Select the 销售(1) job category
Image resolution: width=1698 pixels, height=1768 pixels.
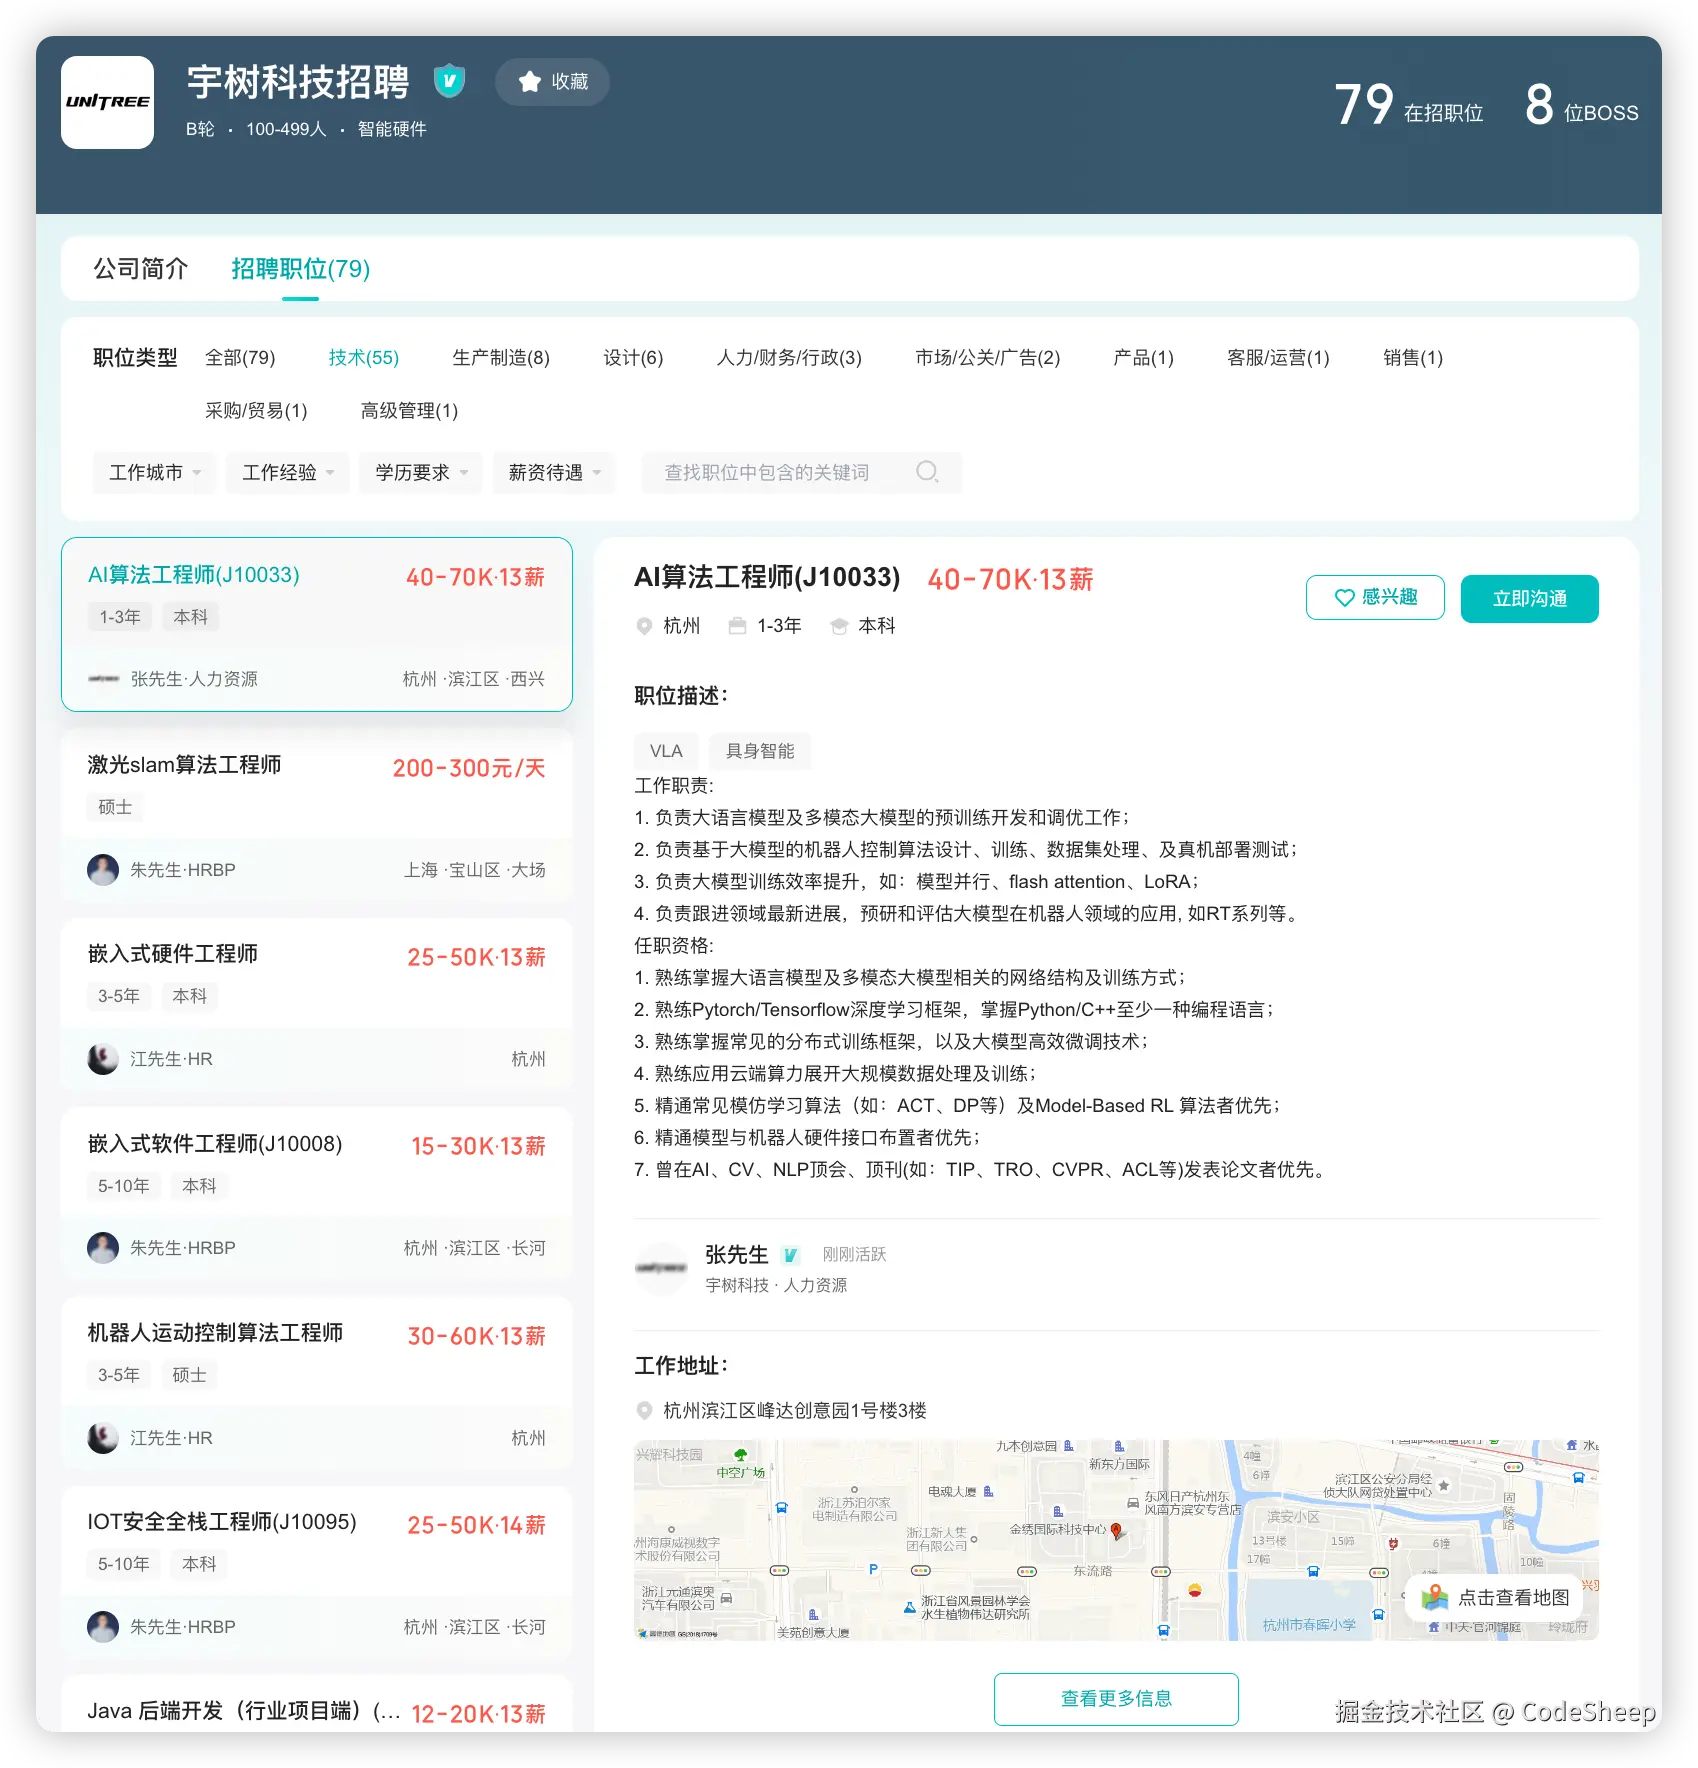[1413, 357]
